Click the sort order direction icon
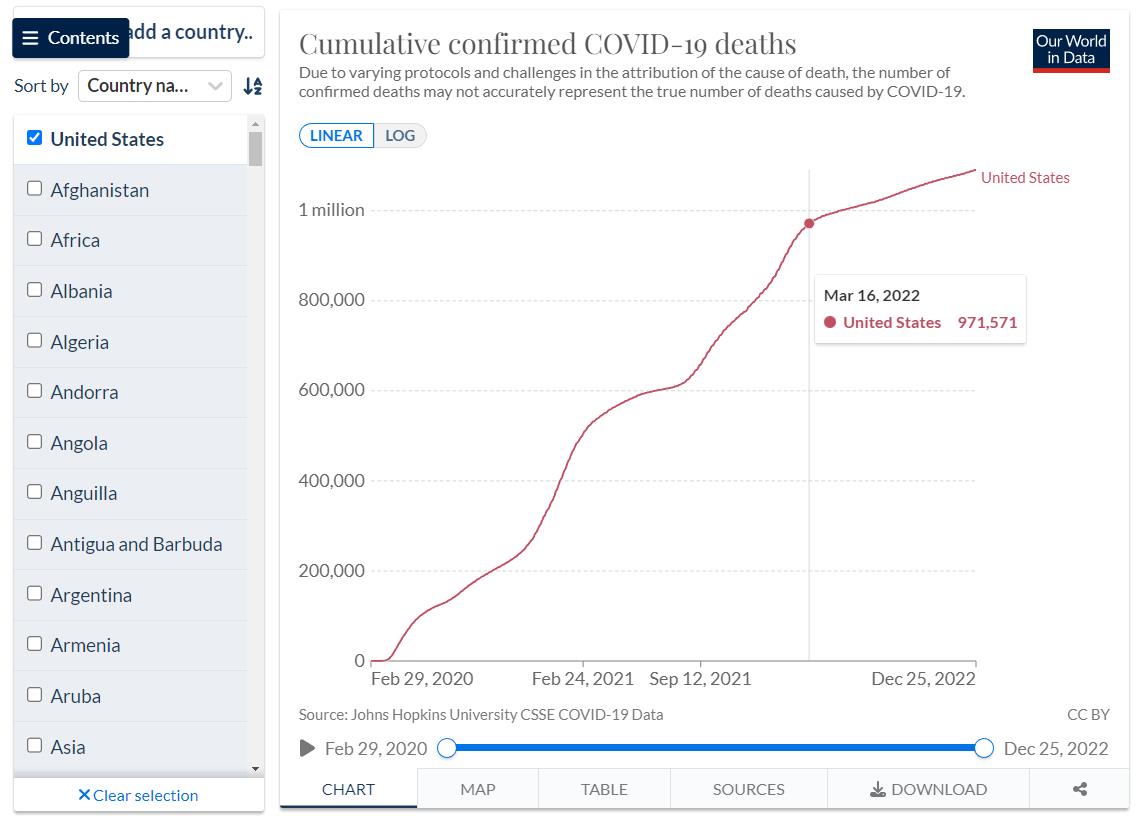1139x816 pixels. (x=253, y=86)
